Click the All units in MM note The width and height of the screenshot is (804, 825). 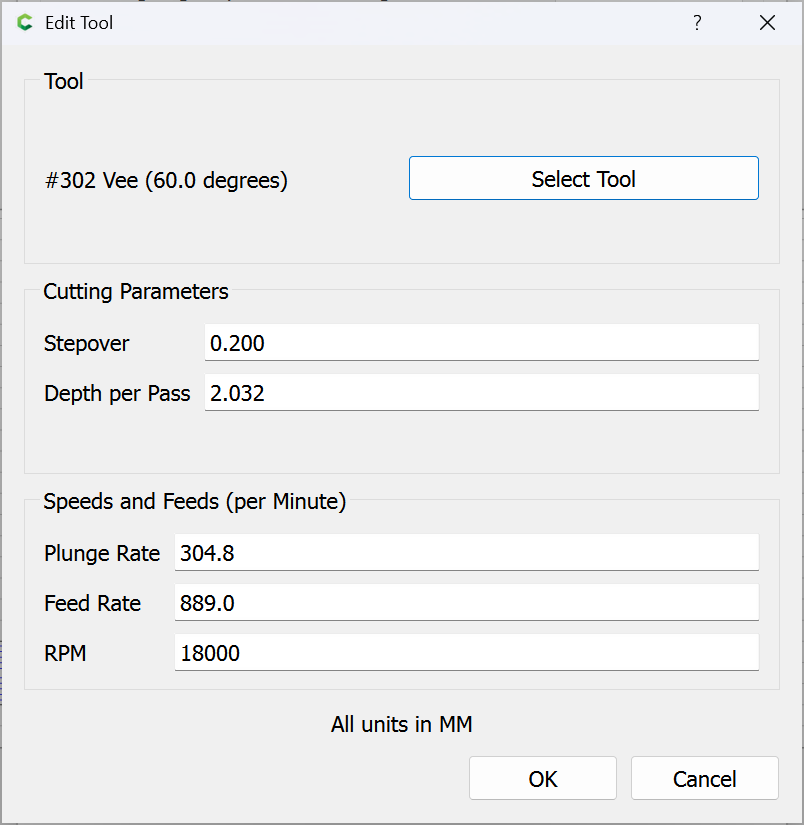(401, 725)
